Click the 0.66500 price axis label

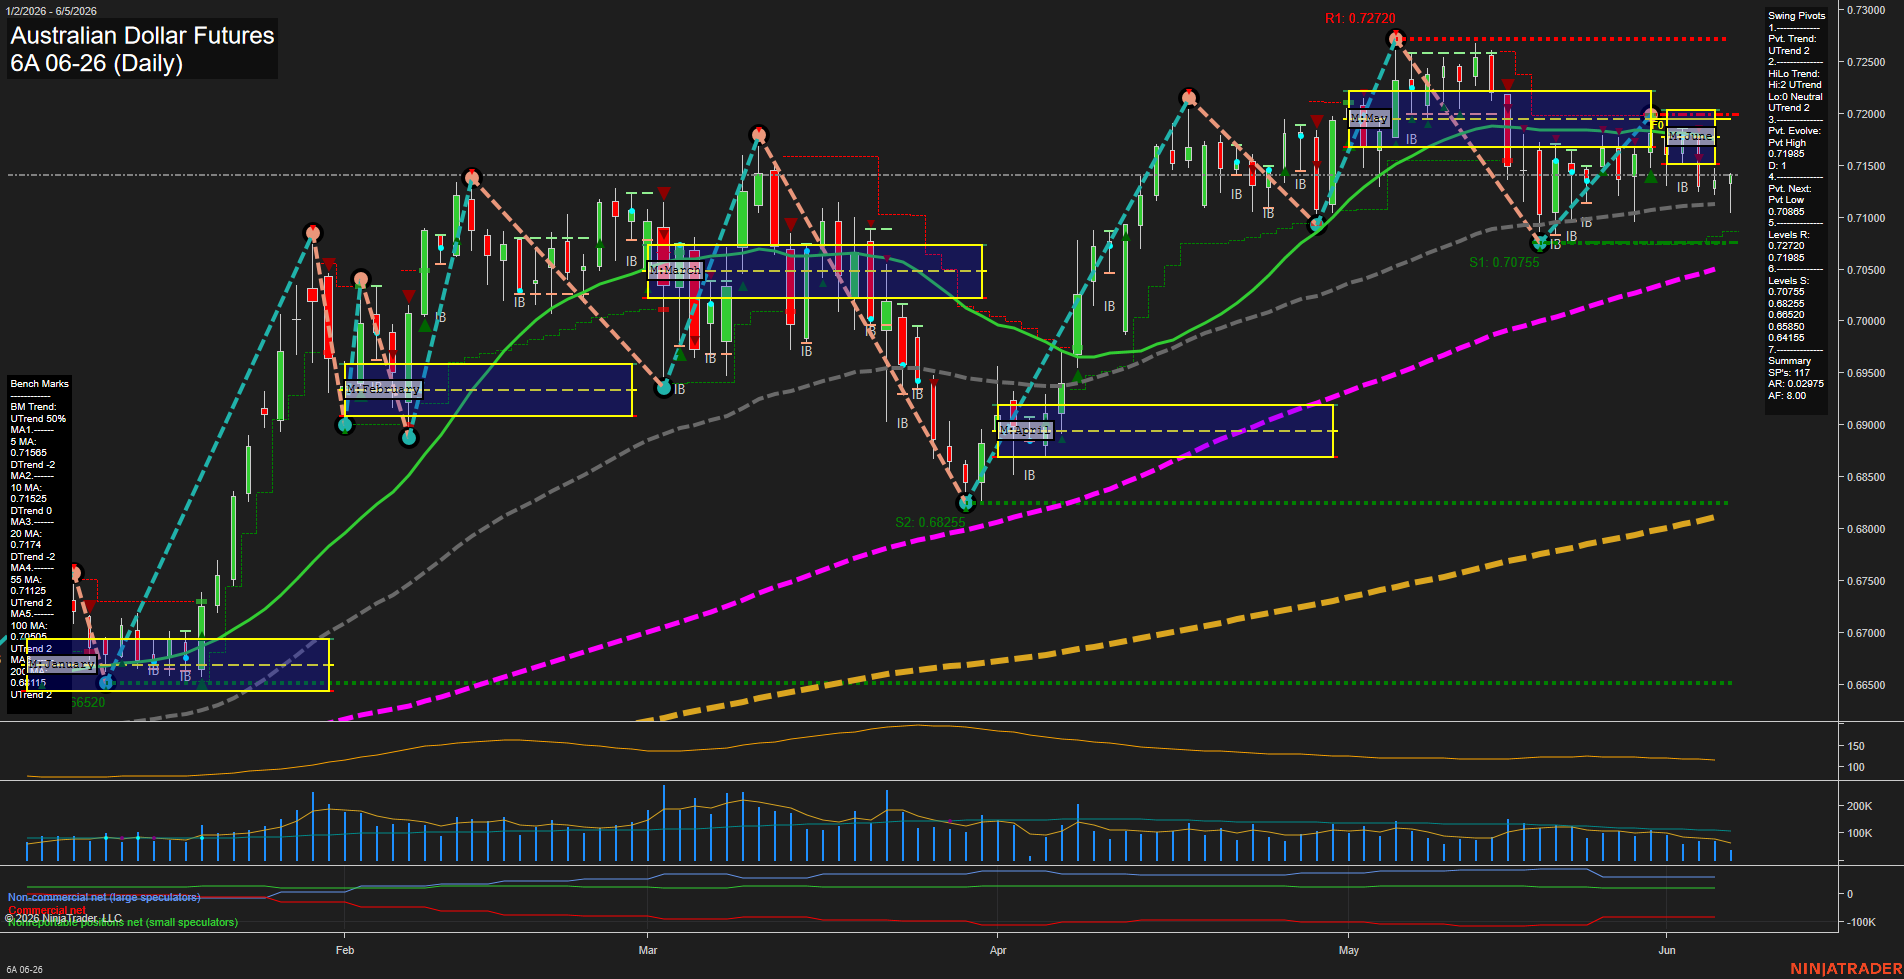tap(1866, 685)
